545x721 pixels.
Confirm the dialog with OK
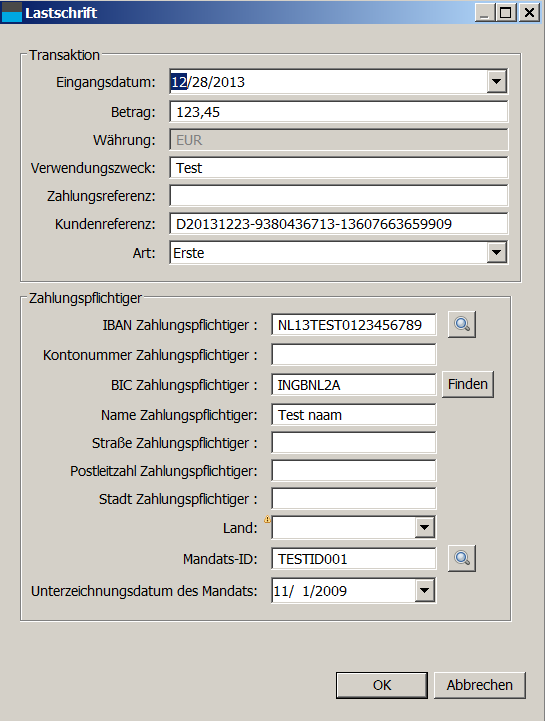pyautogui.click(x=382, y=685)
